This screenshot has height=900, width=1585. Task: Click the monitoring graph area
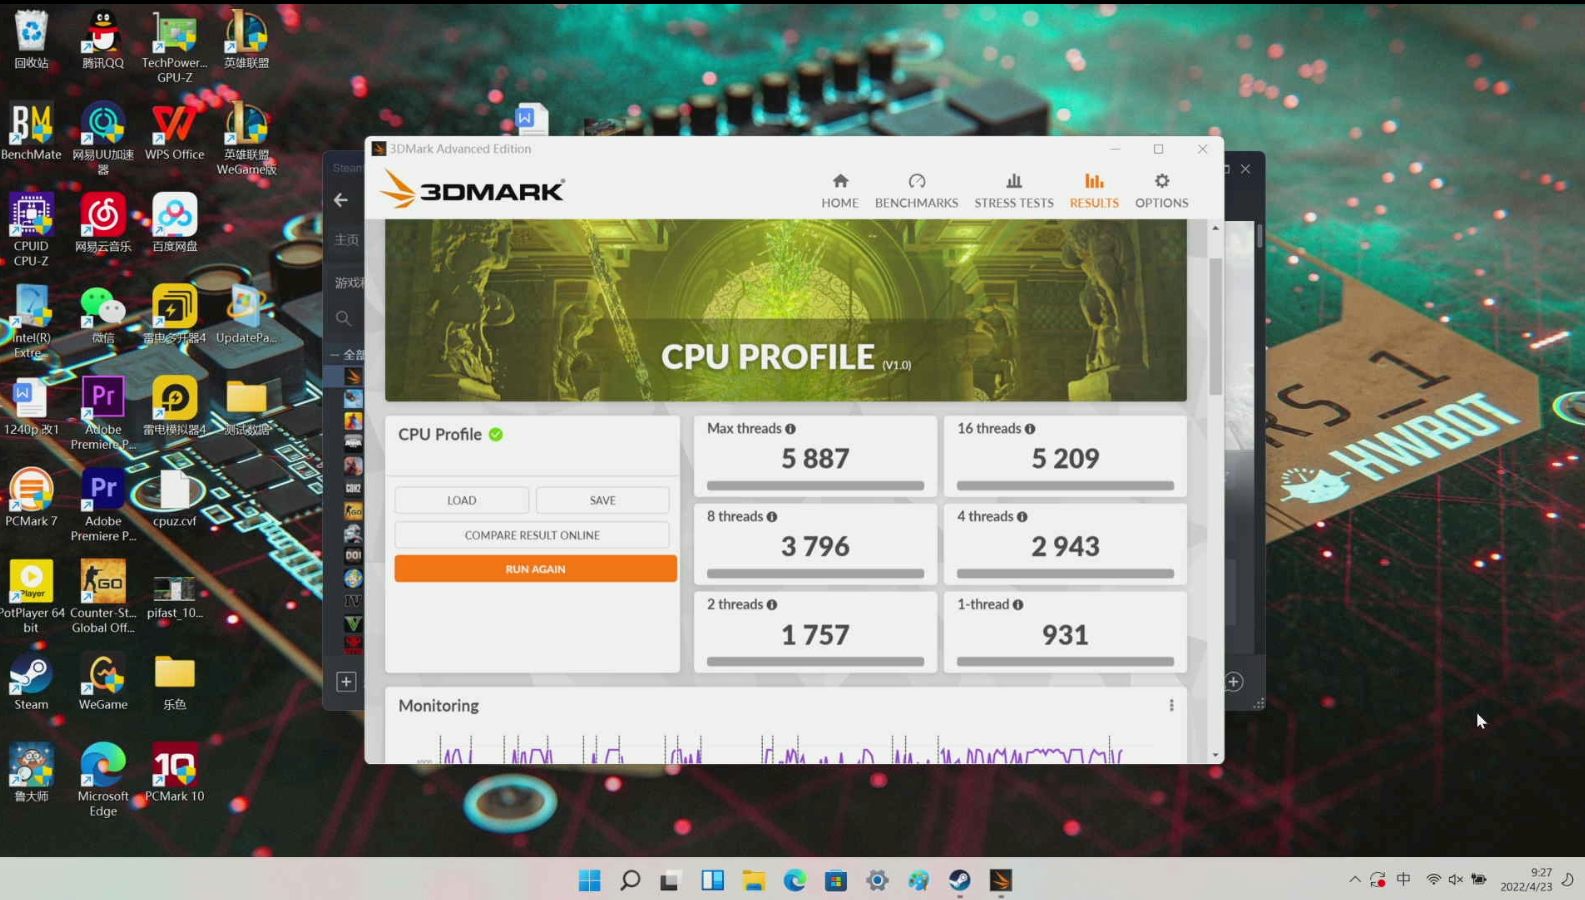tap(785, 748)
